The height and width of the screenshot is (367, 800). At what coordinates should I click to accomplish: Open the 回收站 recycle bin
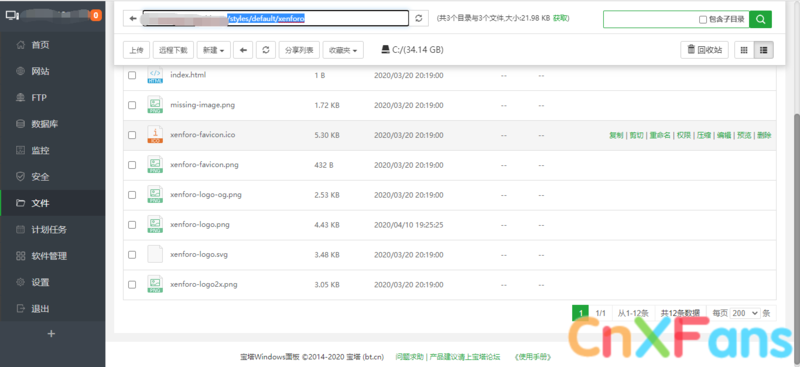(704, 50)
